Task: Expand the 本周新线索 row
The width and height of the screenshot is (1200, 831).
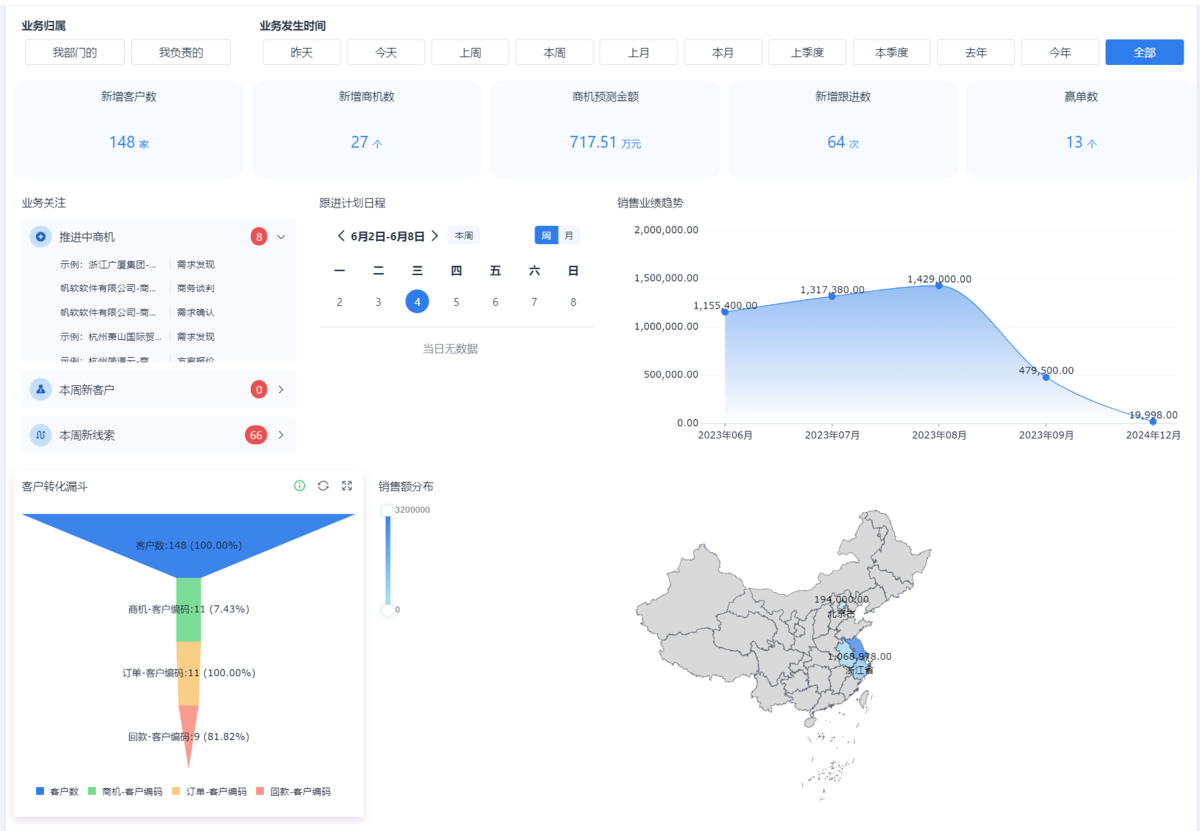Action: (281, 435)
